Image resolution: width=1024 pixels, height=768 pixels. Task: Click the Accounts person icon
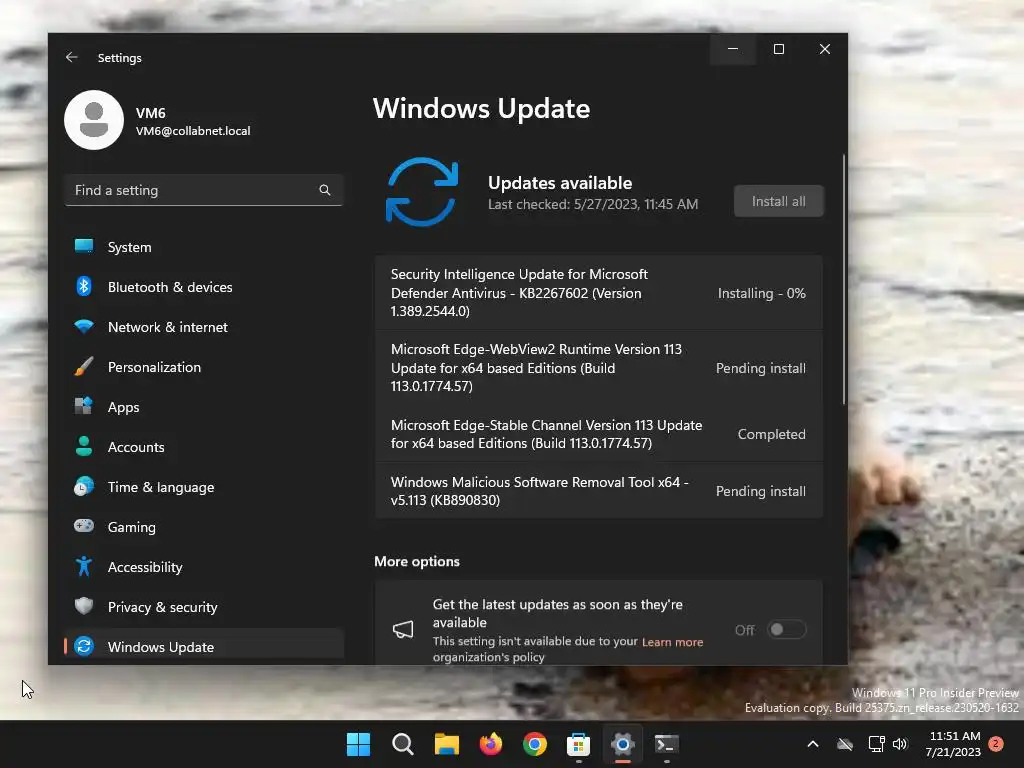84,446
